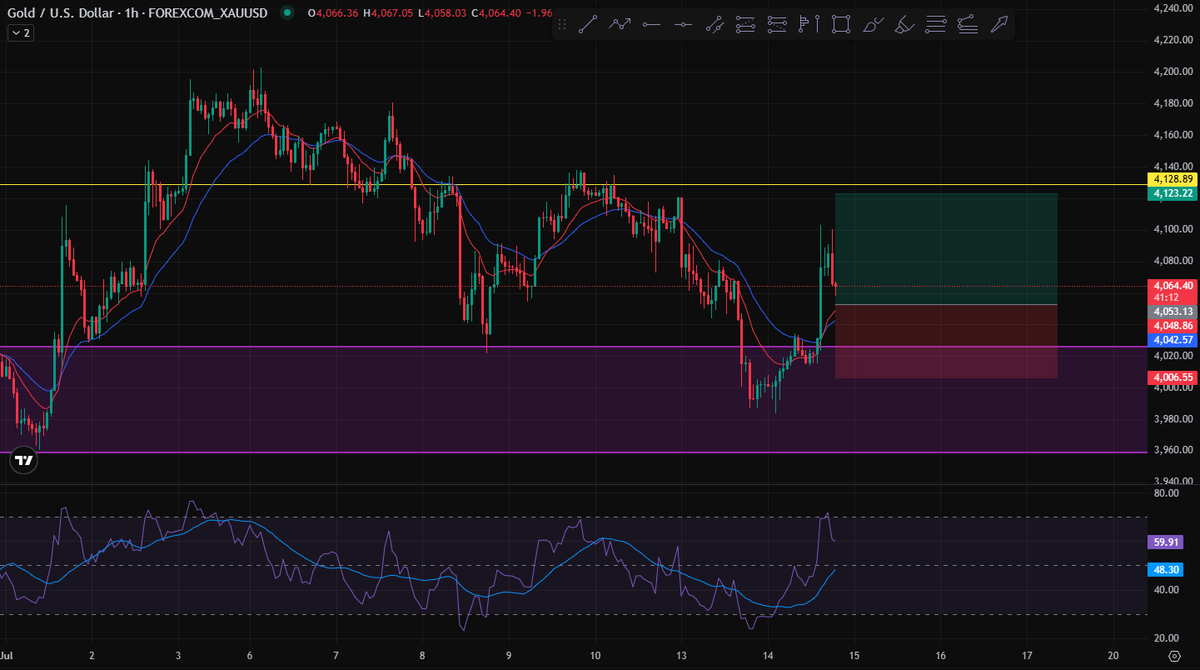Screen dimensions: 1200x670
Task: Select the Rectangle drawing tool
Action: [841, 25]
